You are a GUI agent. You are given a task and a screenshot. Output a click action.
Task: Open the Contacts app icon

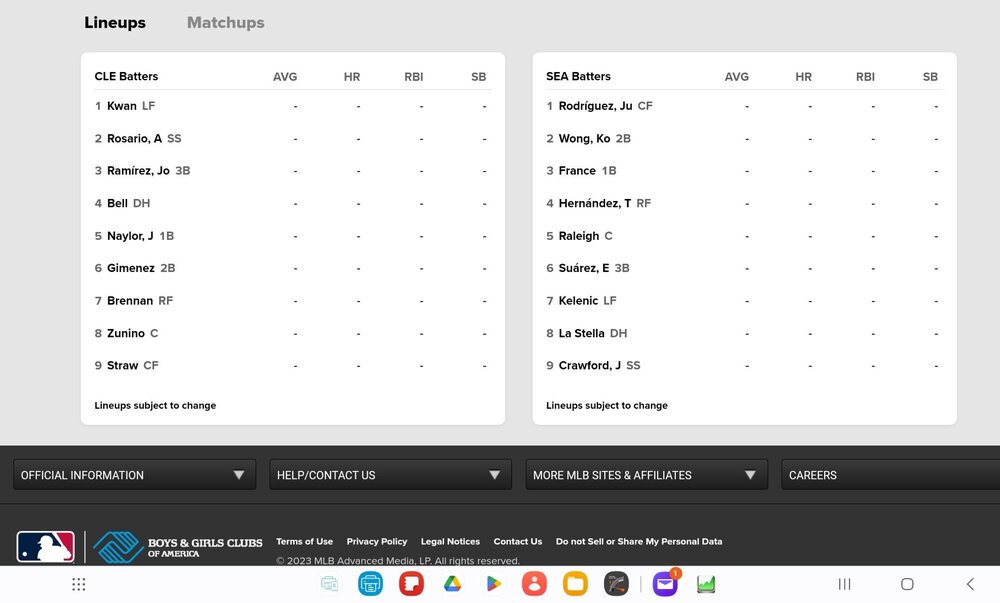tap(534, 584)
